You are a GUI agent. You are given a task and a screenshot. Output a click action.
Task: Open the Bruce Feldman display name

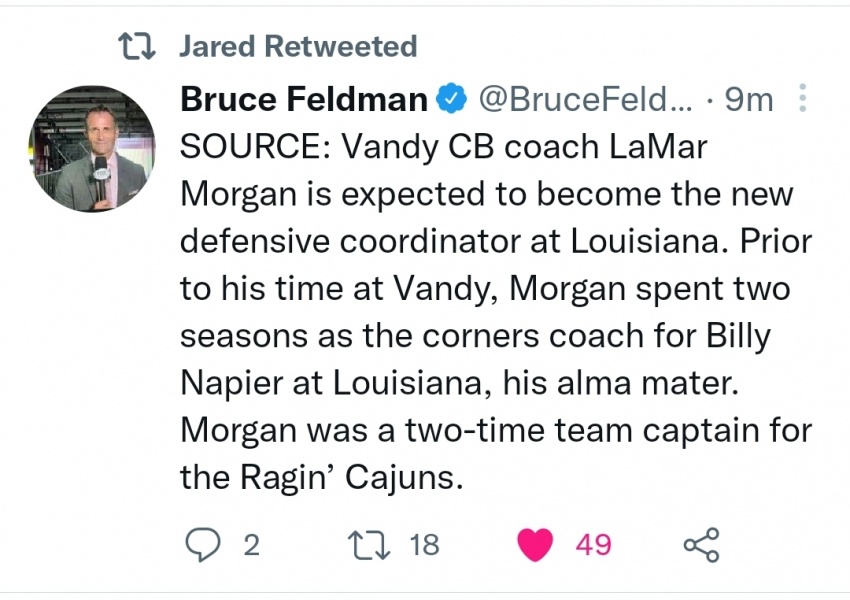click(x=304, y=99)
